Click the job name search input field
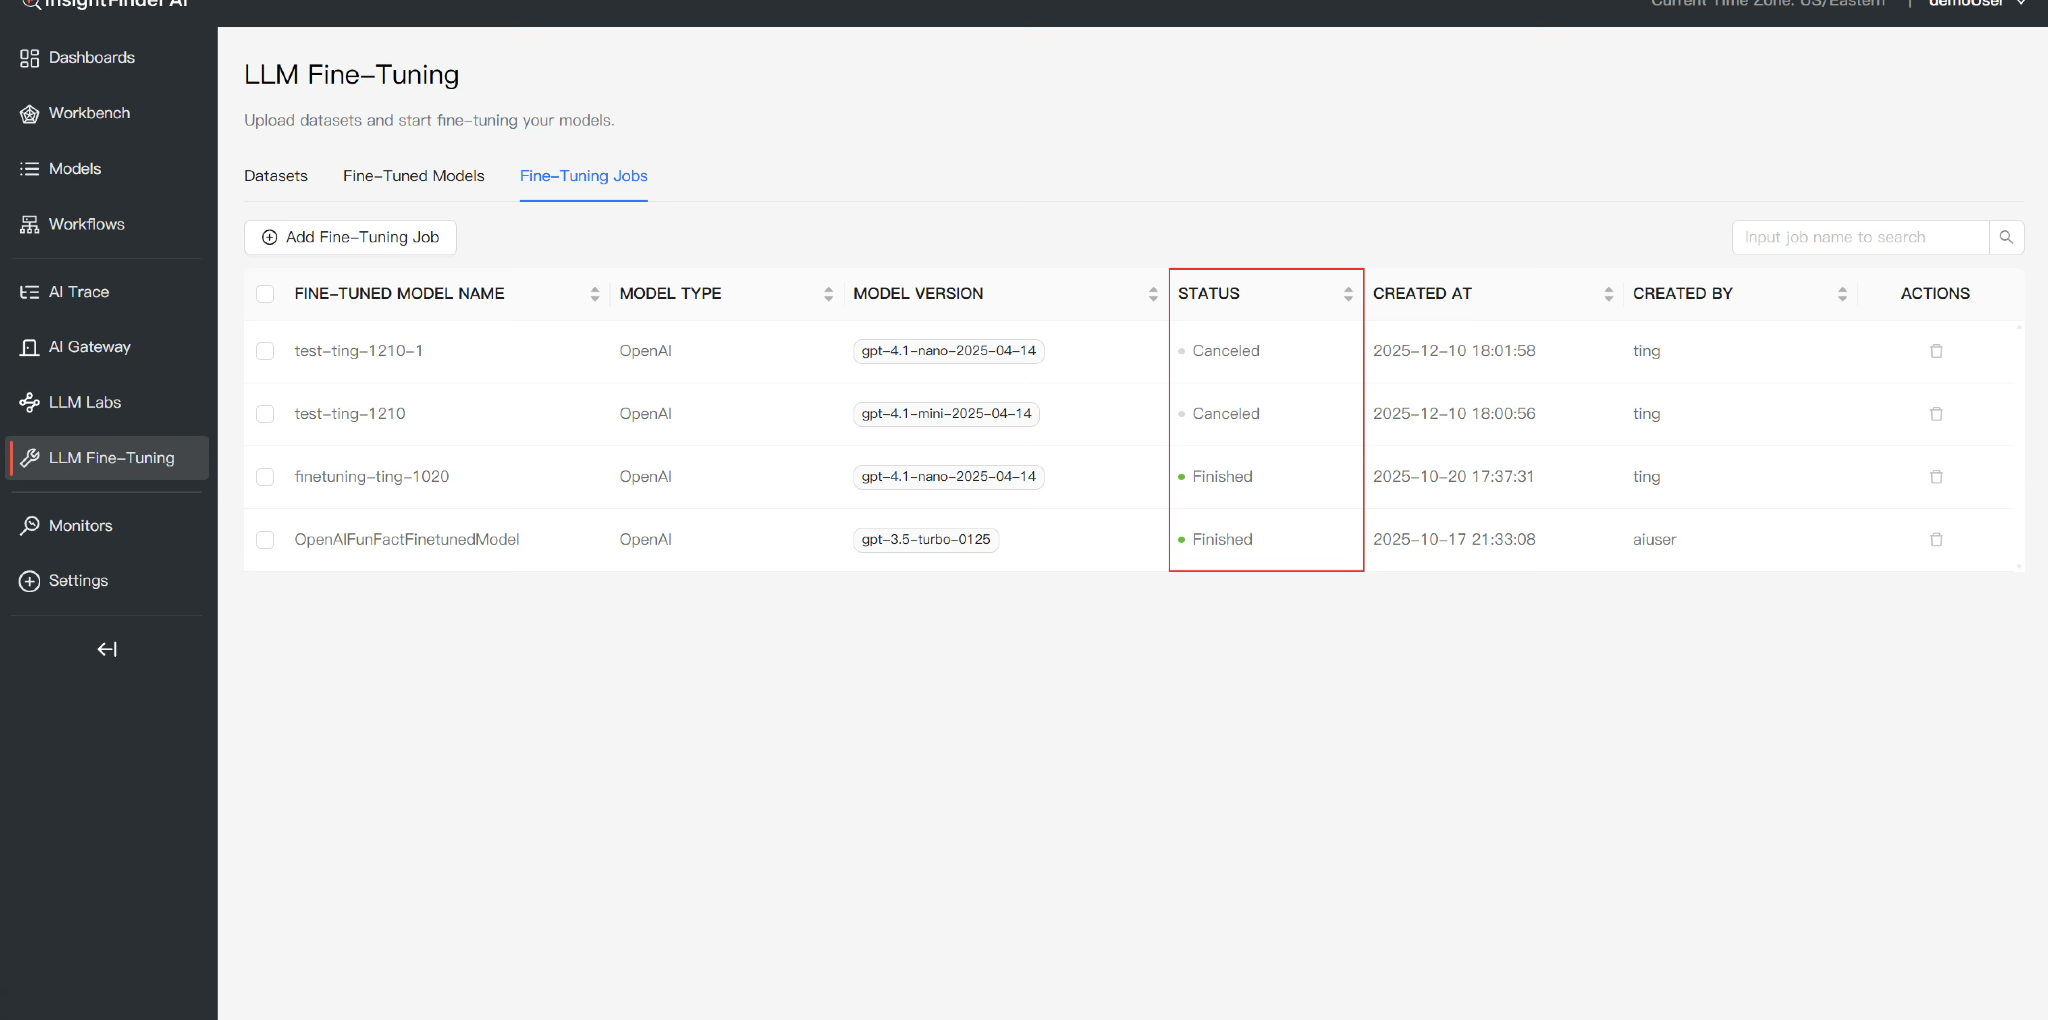2048x1020 pixels. click(1859, 238)
